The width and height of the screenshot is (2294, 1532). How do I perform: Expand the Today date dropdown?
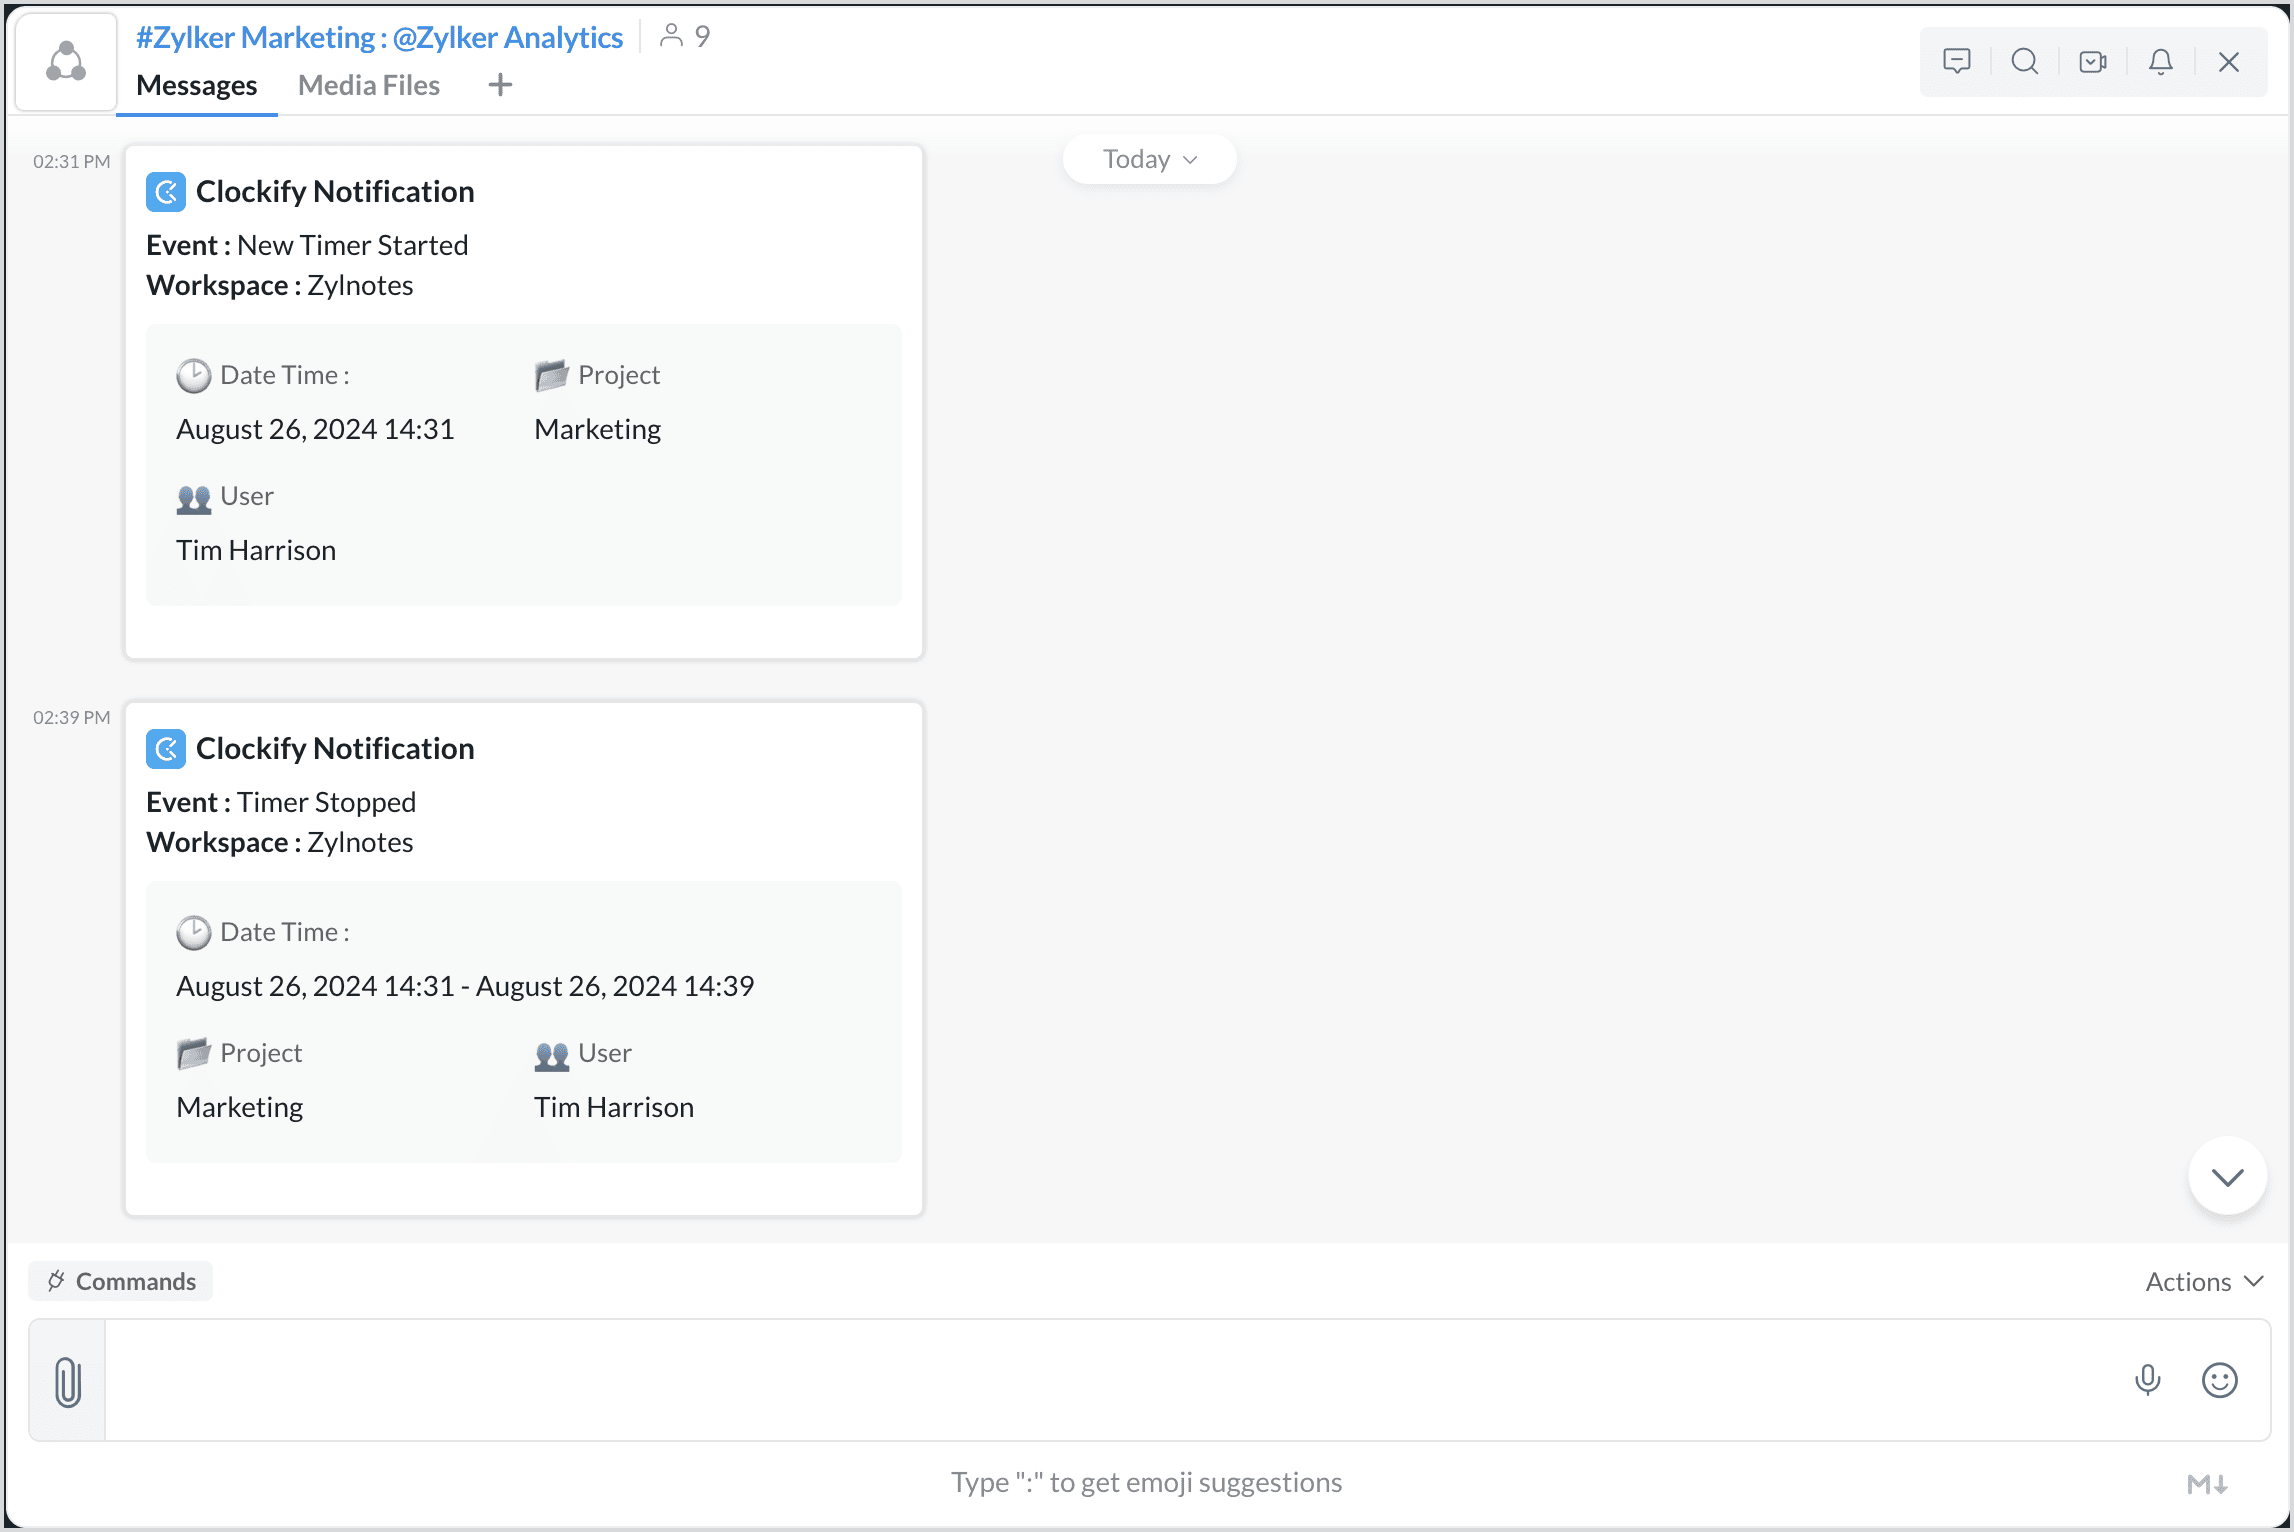tap(1149, 160)
